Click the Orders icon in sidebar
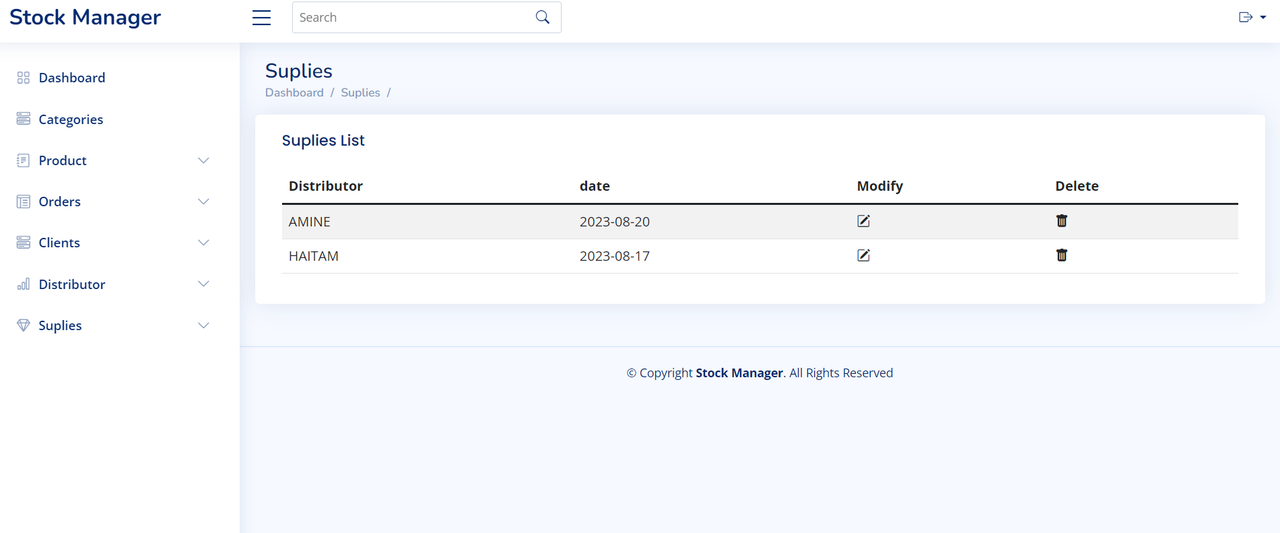 tap(23, 202)
